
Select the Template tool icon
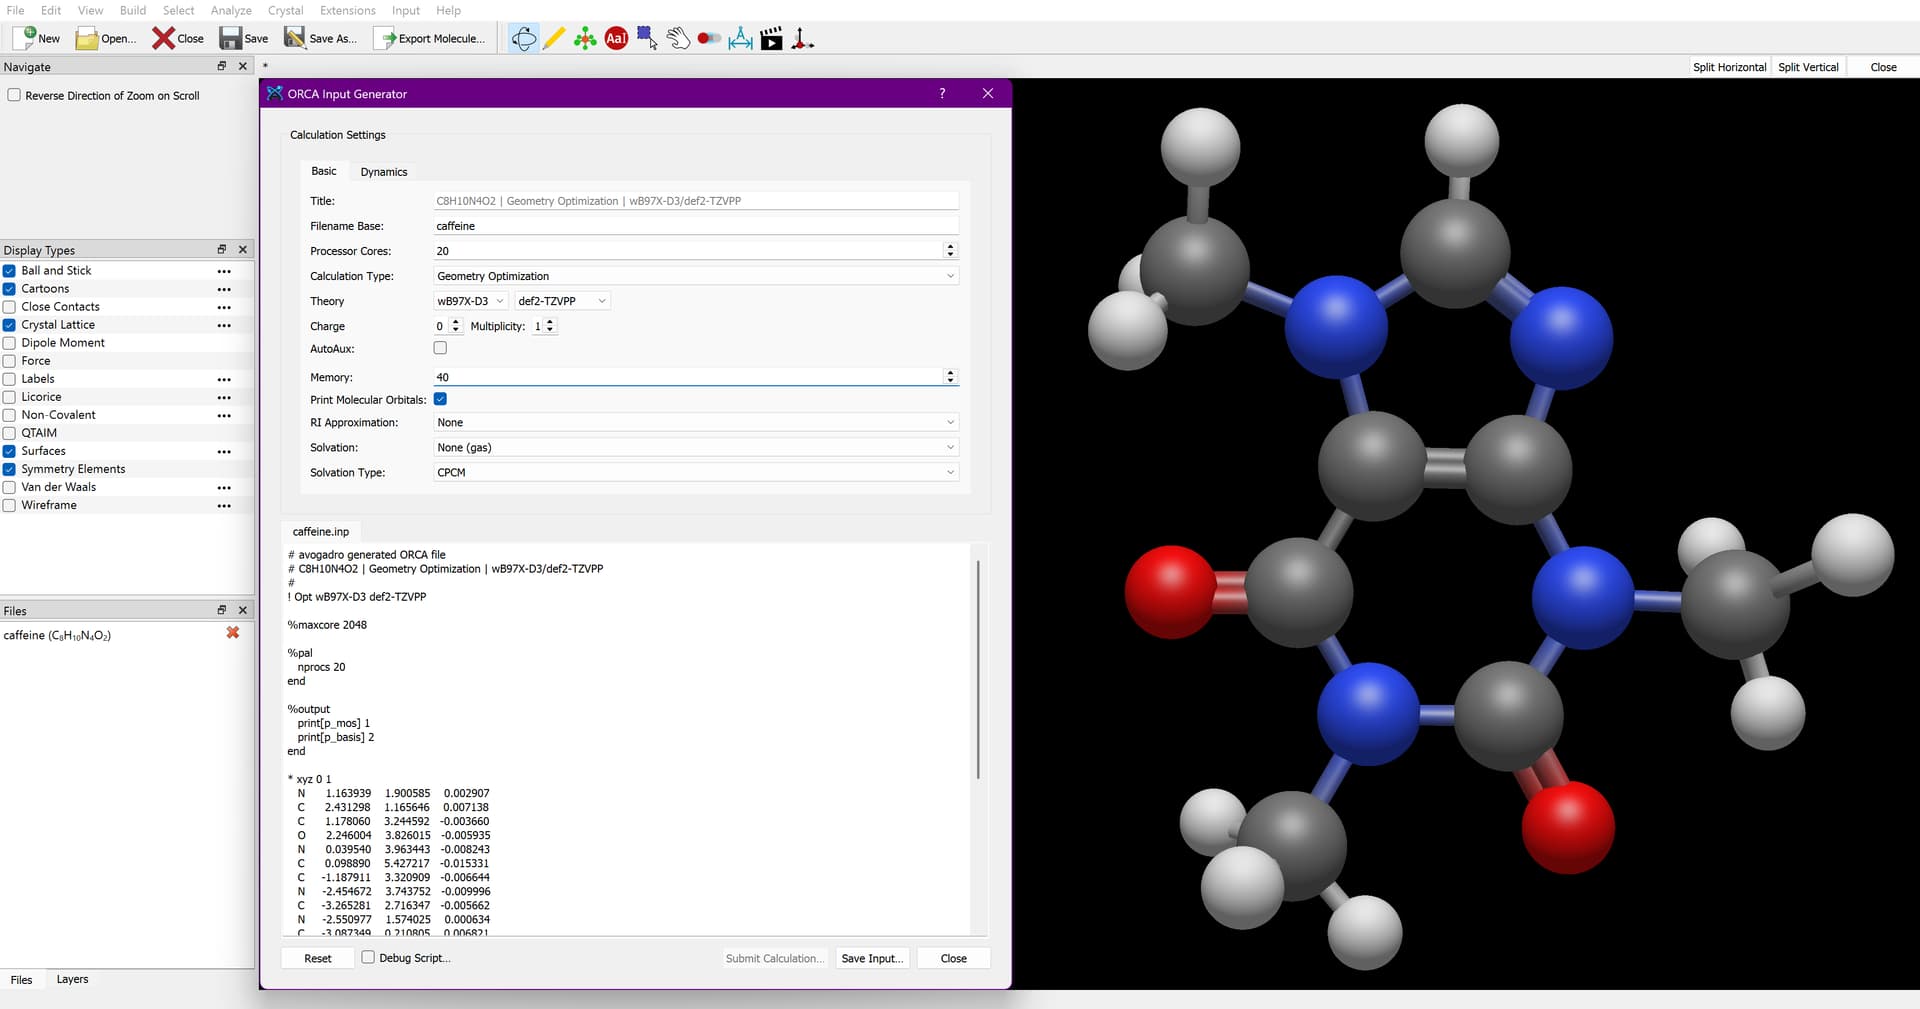pyautogui.click(x=585, y=39)
